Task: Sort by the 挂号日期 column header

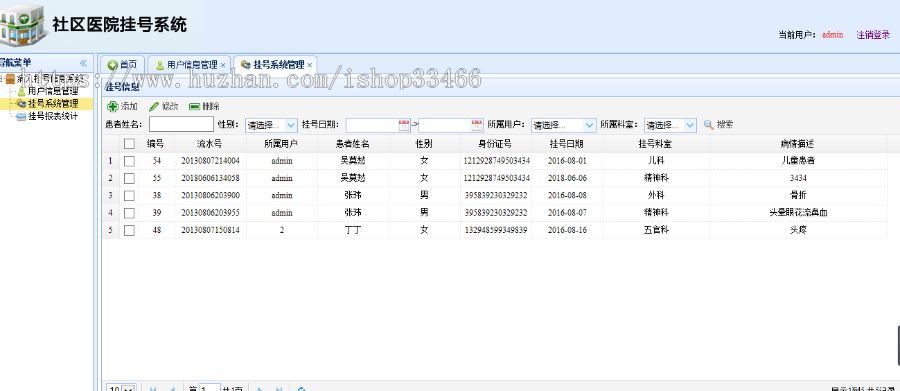Action: coord(567,144)
